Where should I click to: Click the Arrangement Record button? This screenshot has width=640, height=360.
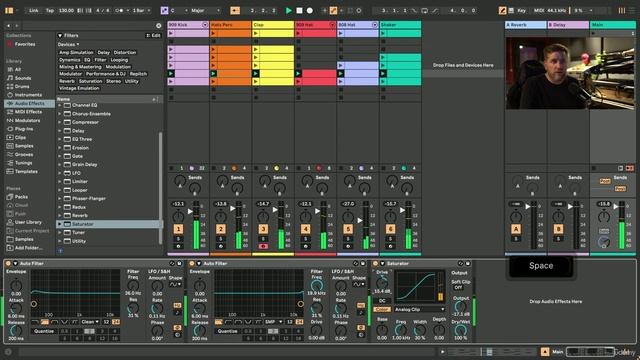[310, 11]
